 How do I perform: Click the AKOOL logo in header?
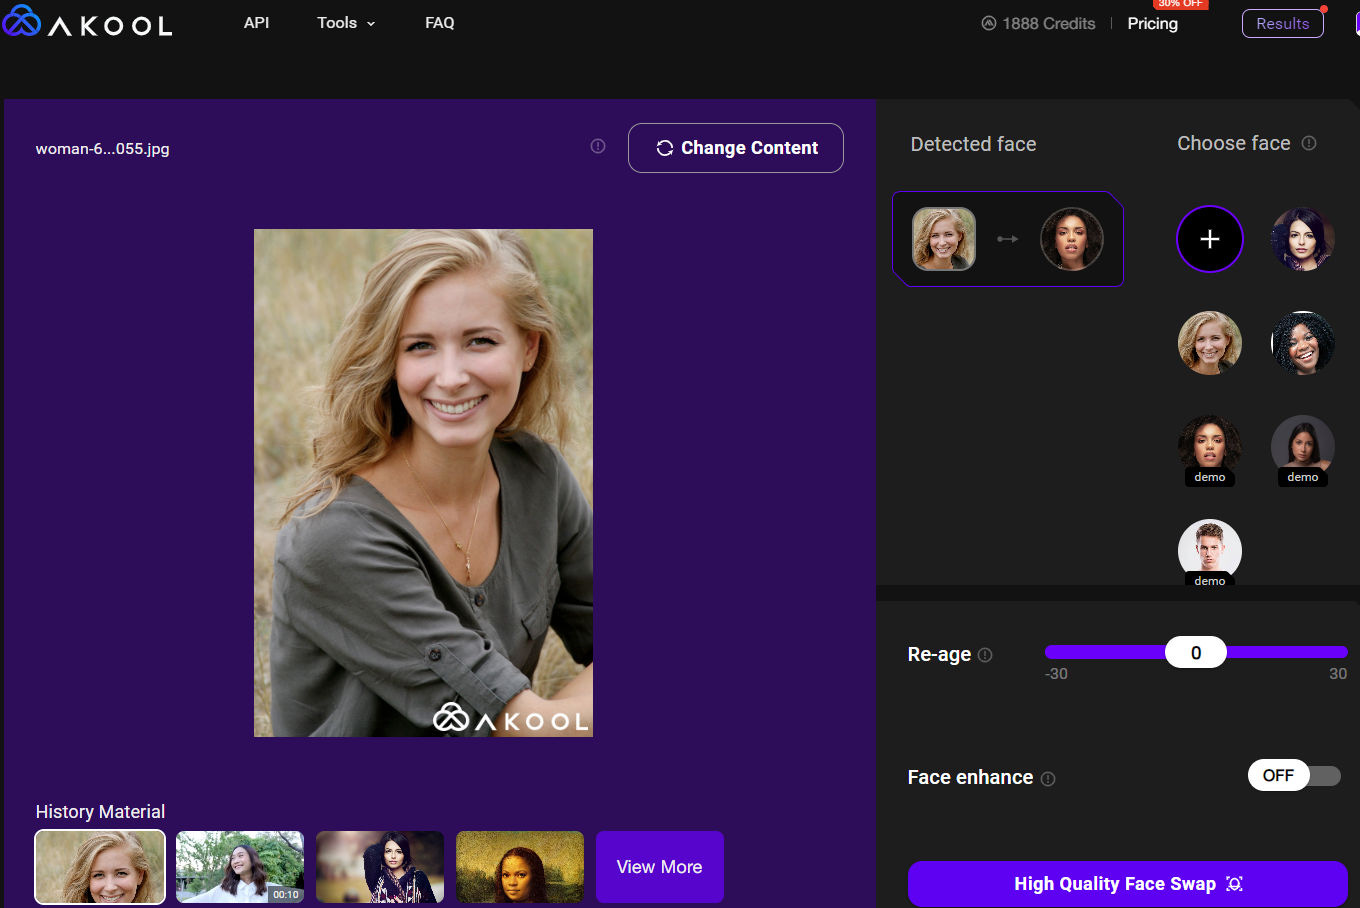[x=87, y=22]
